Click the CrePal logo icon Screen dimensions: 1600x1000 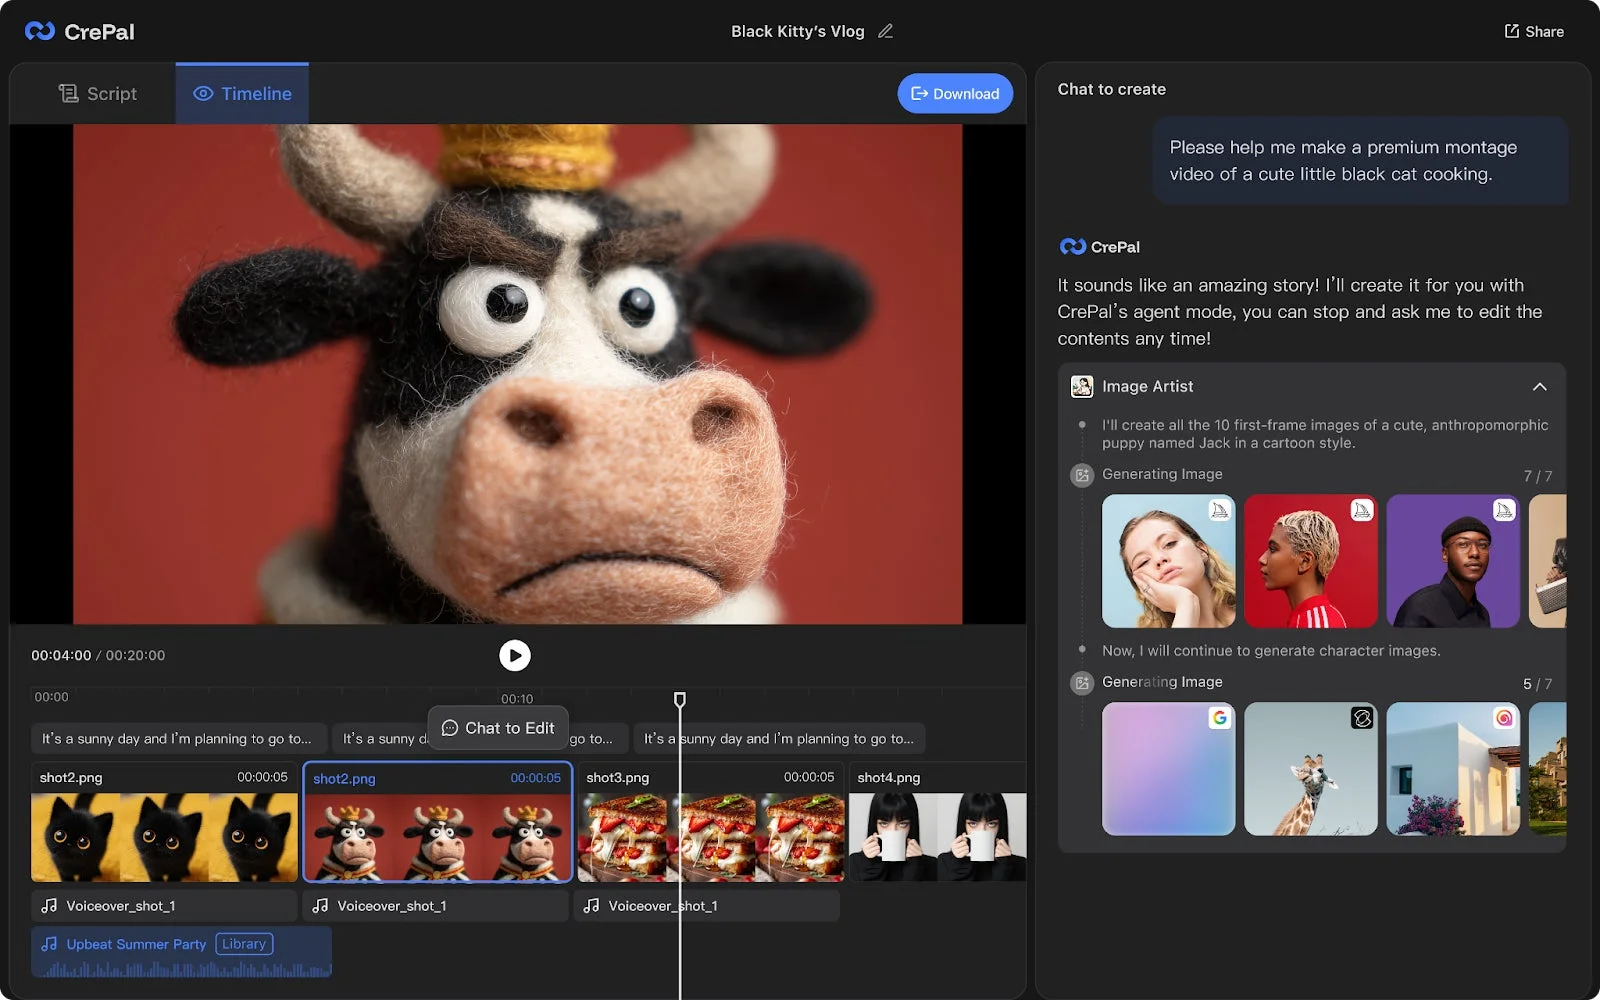[x=38, y=30]
